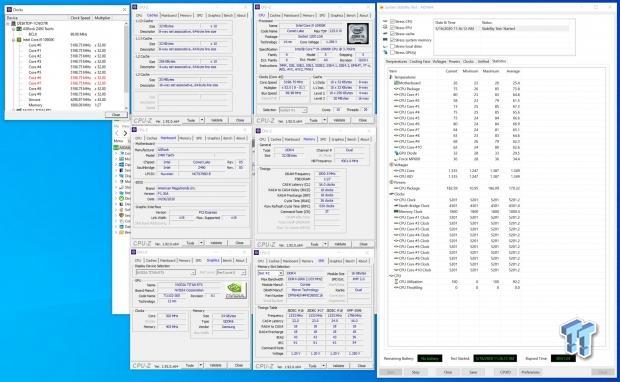Screen dimensions: 620x382
Task: Select the Core #6 row in Clocks window
Action: tap(67, 78)
